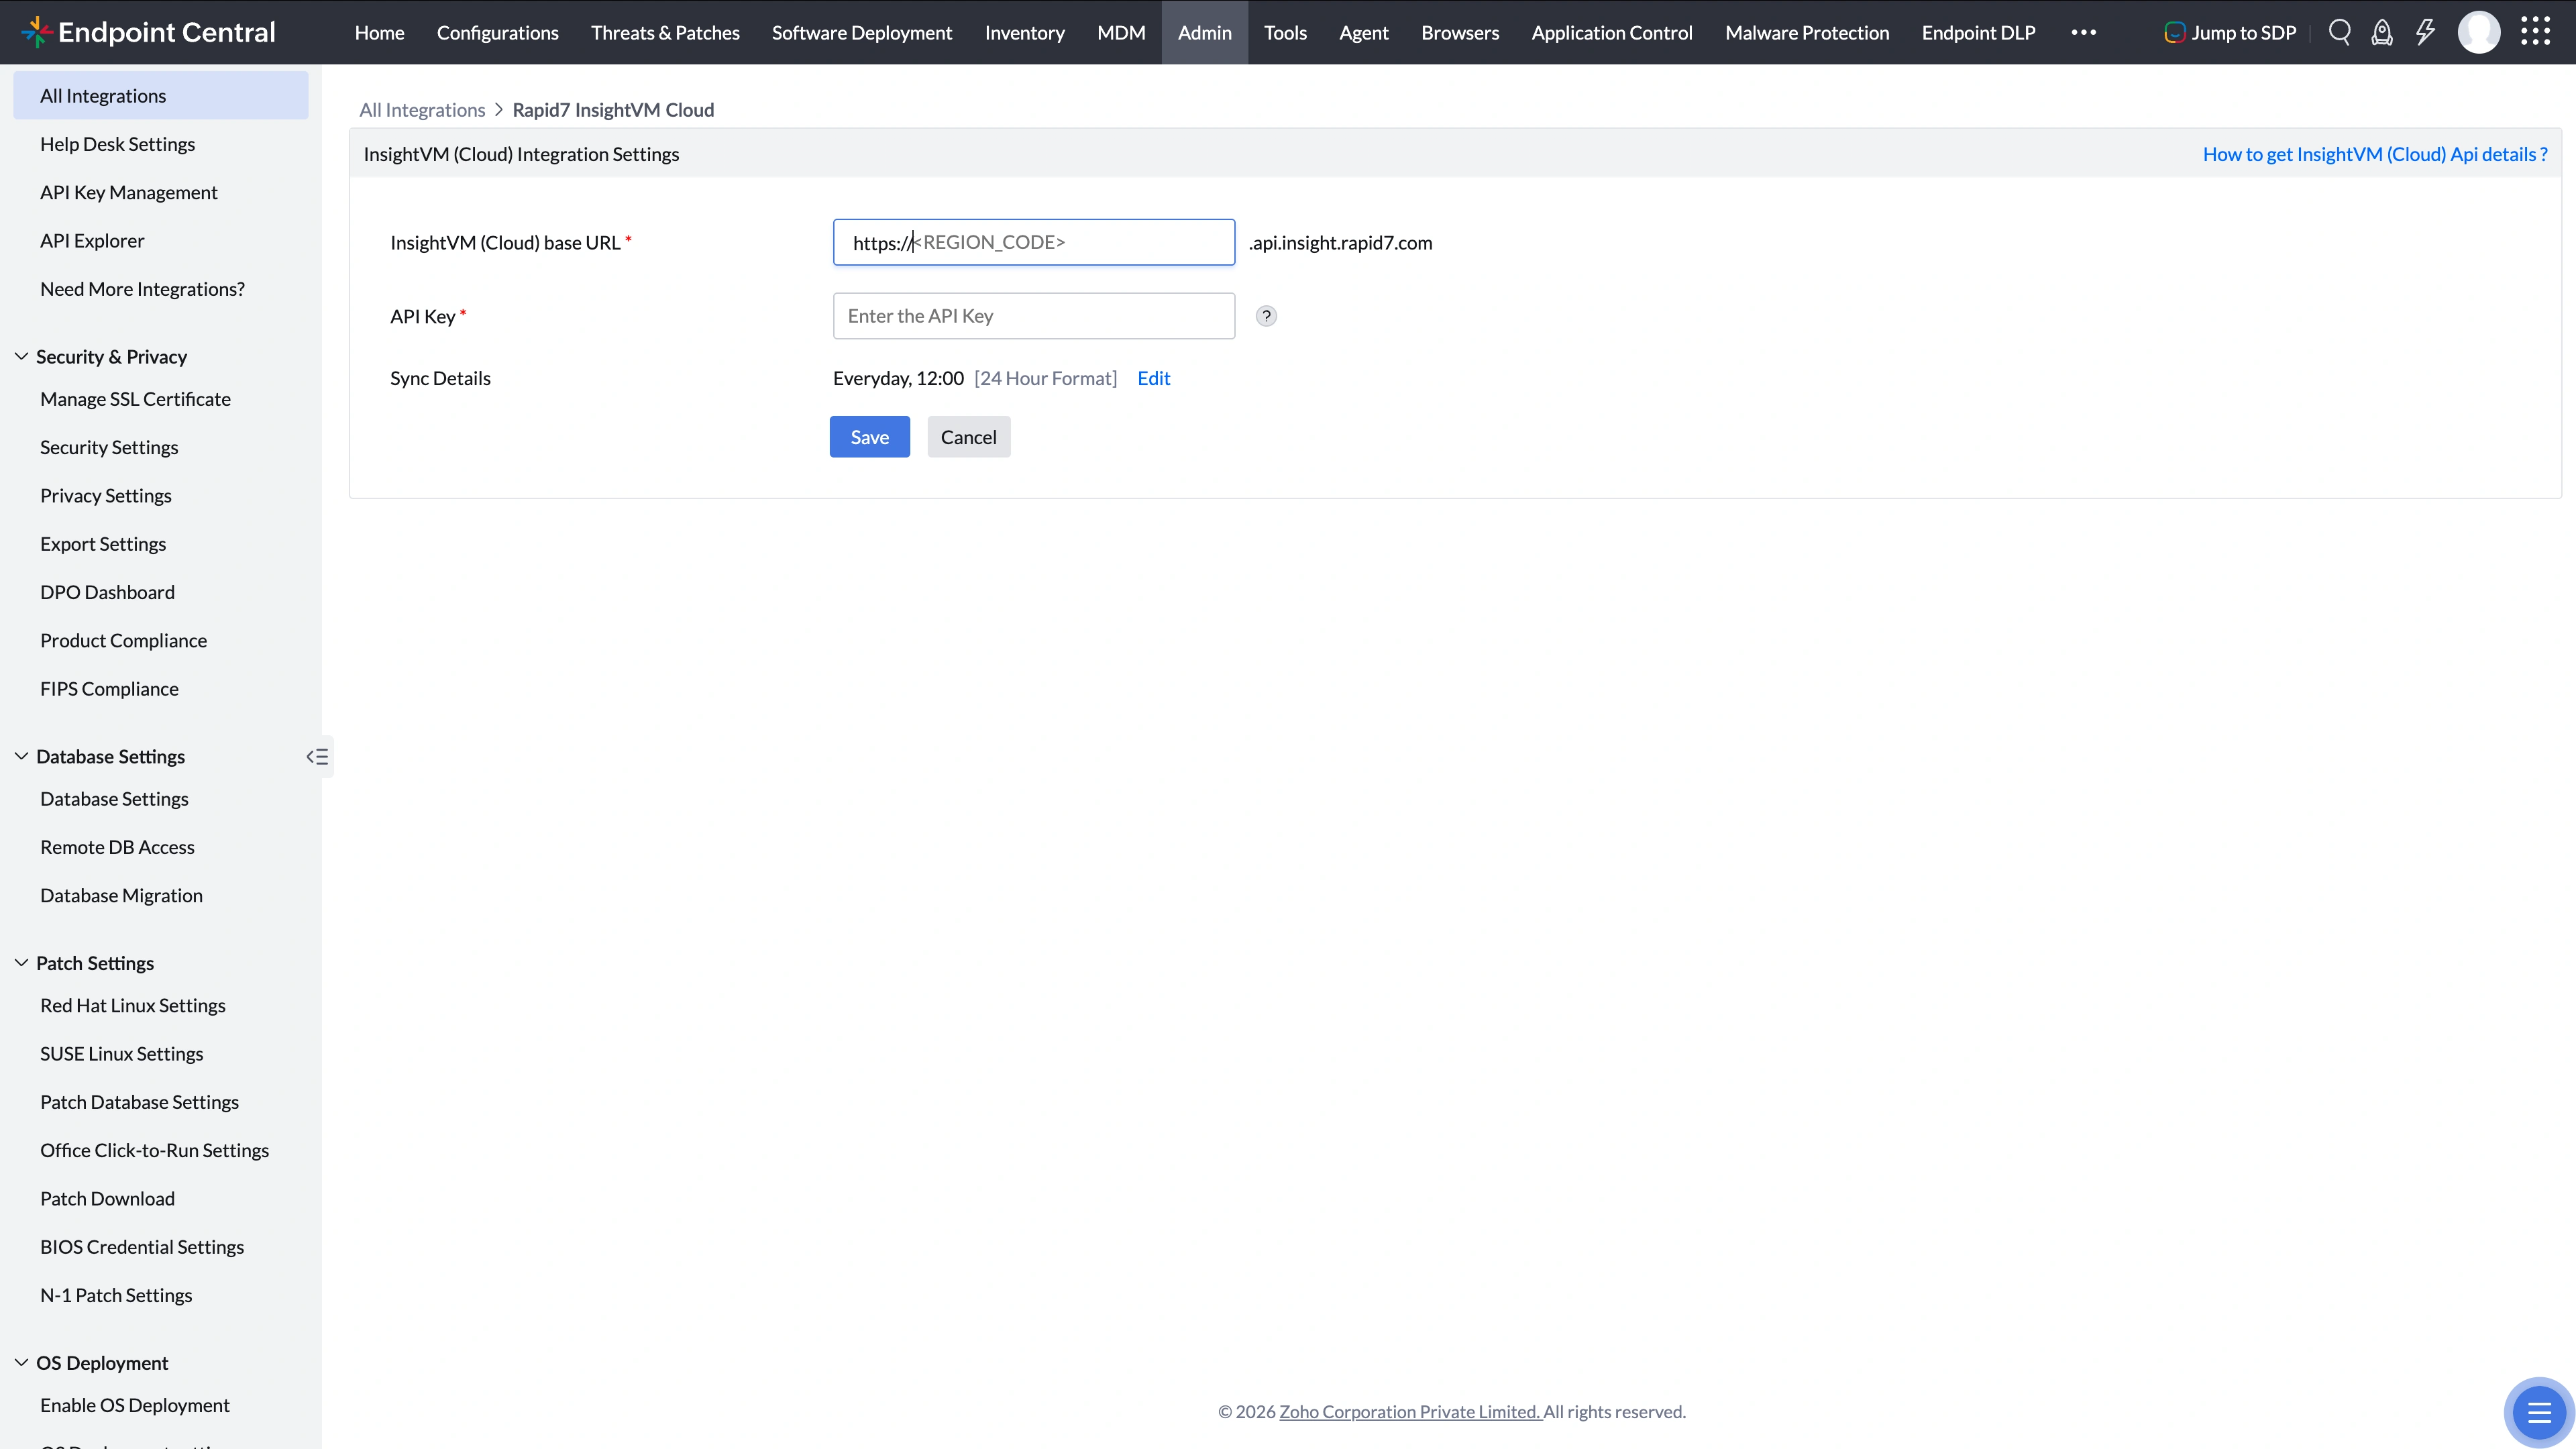This screenshot has height=1449, width=2576.
Task: Open the rocket quick launch icon
Action: 2382,32
